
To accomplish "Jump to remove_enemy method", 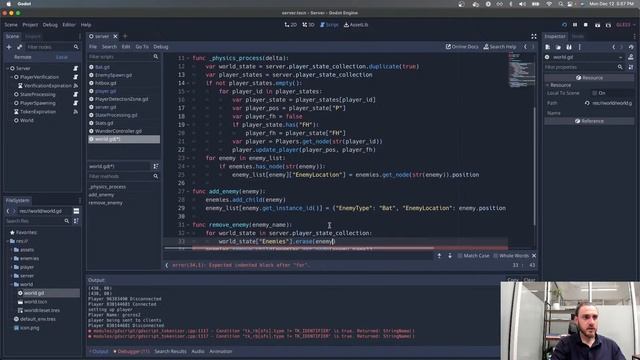I will point(105,203).
